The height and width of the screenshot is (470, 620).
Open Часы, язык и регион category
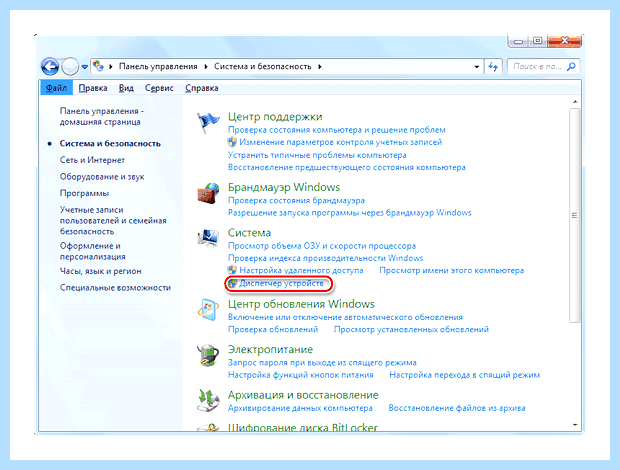pyautogui.click(x=100, y=271)
